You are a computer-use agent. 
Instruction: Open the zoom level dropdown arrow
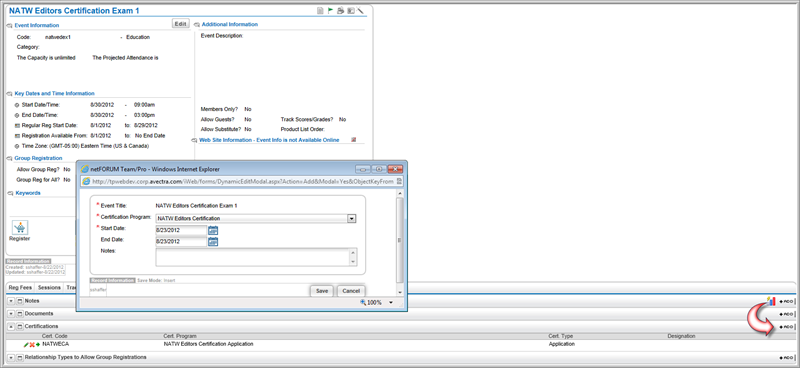click(391, 303)
